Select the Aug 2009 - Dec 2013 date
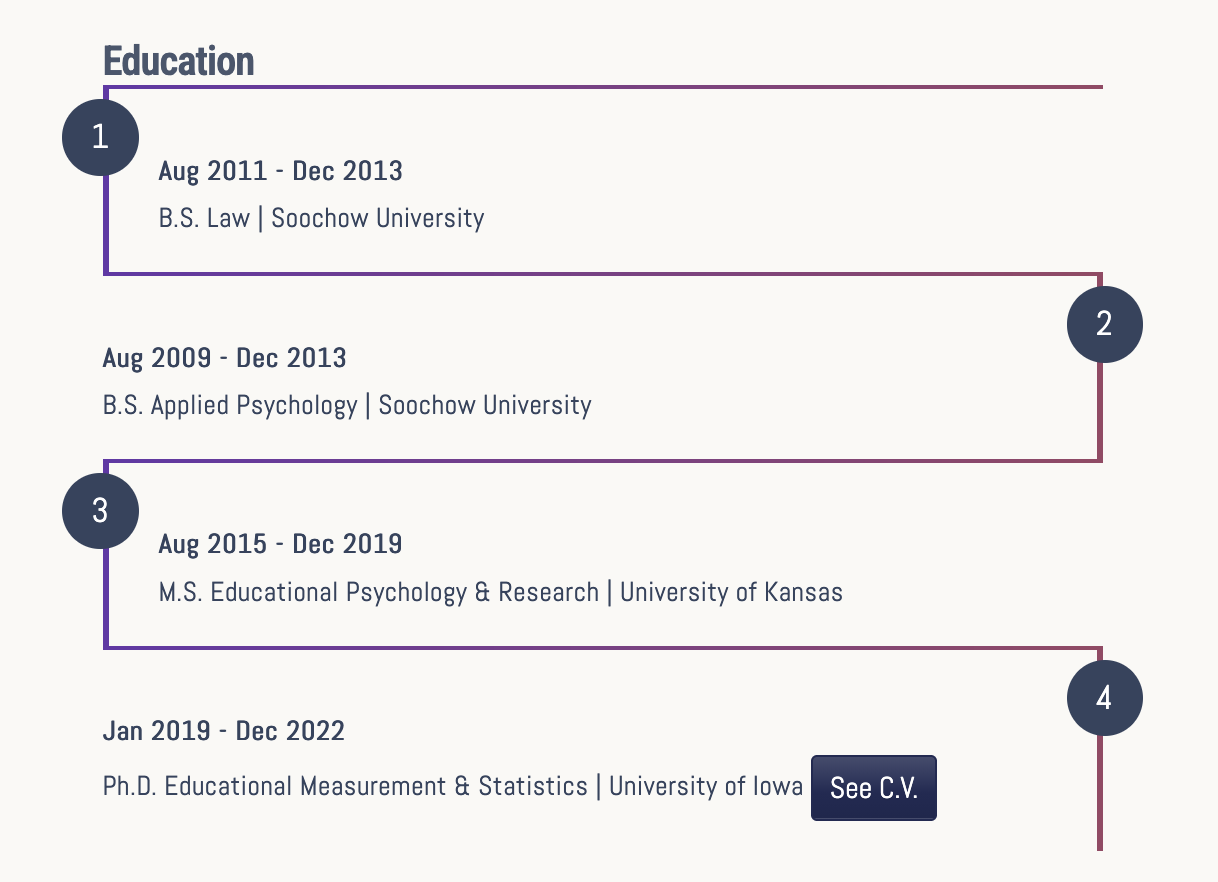Viewport: 1218px width, 882px height. point(224,358)
